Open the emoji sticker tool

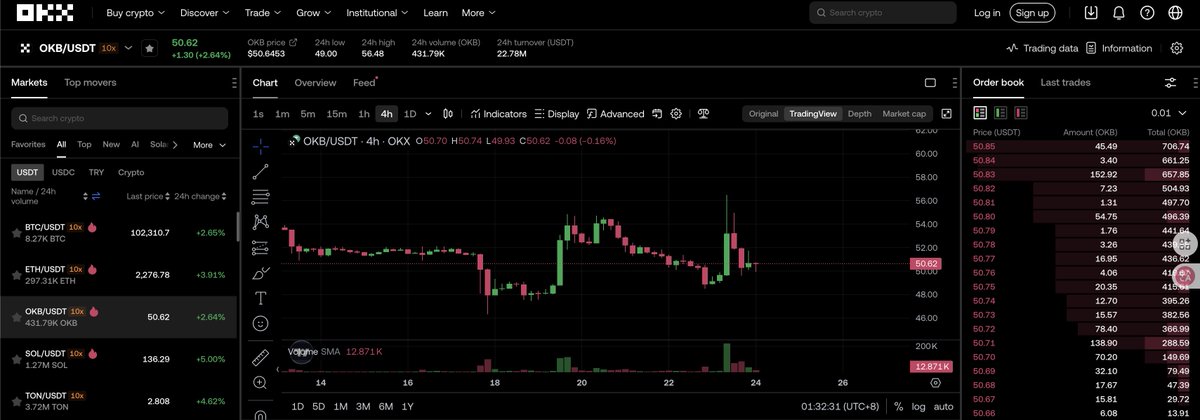(261, 323)
